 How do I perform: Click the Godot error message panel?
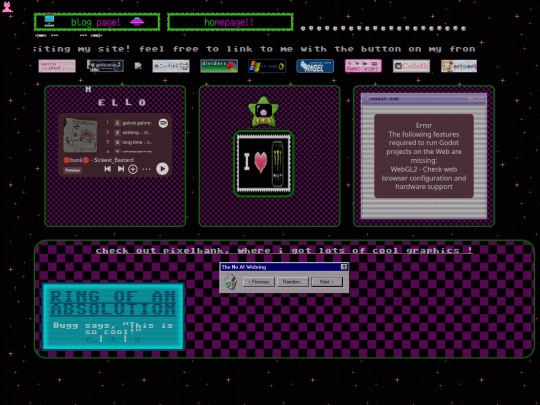[424, 156]
